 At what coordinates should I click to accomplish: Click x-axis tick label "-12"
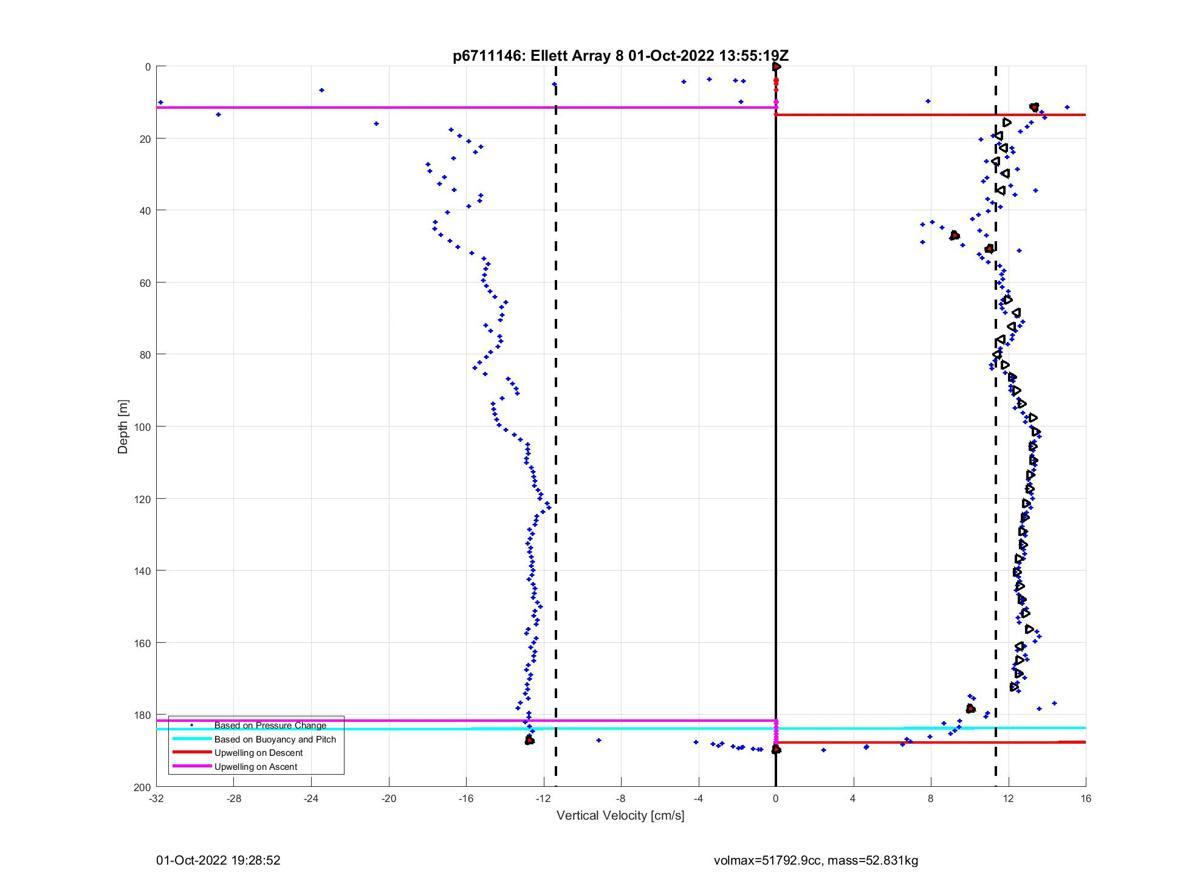543,798
